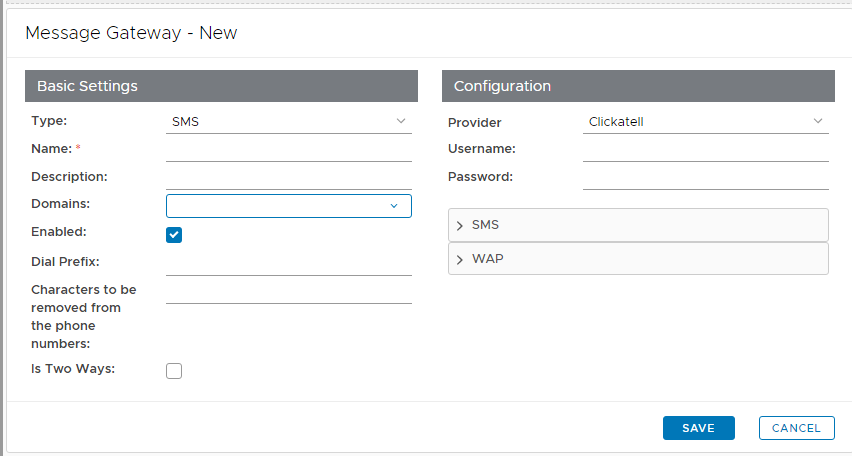Click the Characters to be removed field
The image size is (852, 456).
click(x=288, y=291)
